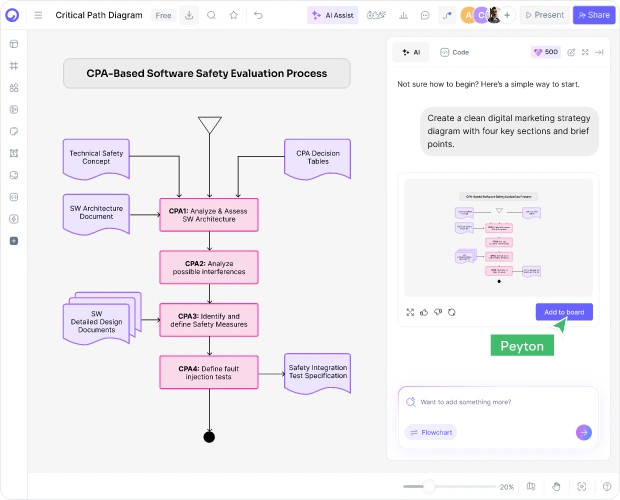Image resolution: width=620 pixels, height=500 pixels.
Task: Click the collaborator avatar C
Action: click(481, 15)
